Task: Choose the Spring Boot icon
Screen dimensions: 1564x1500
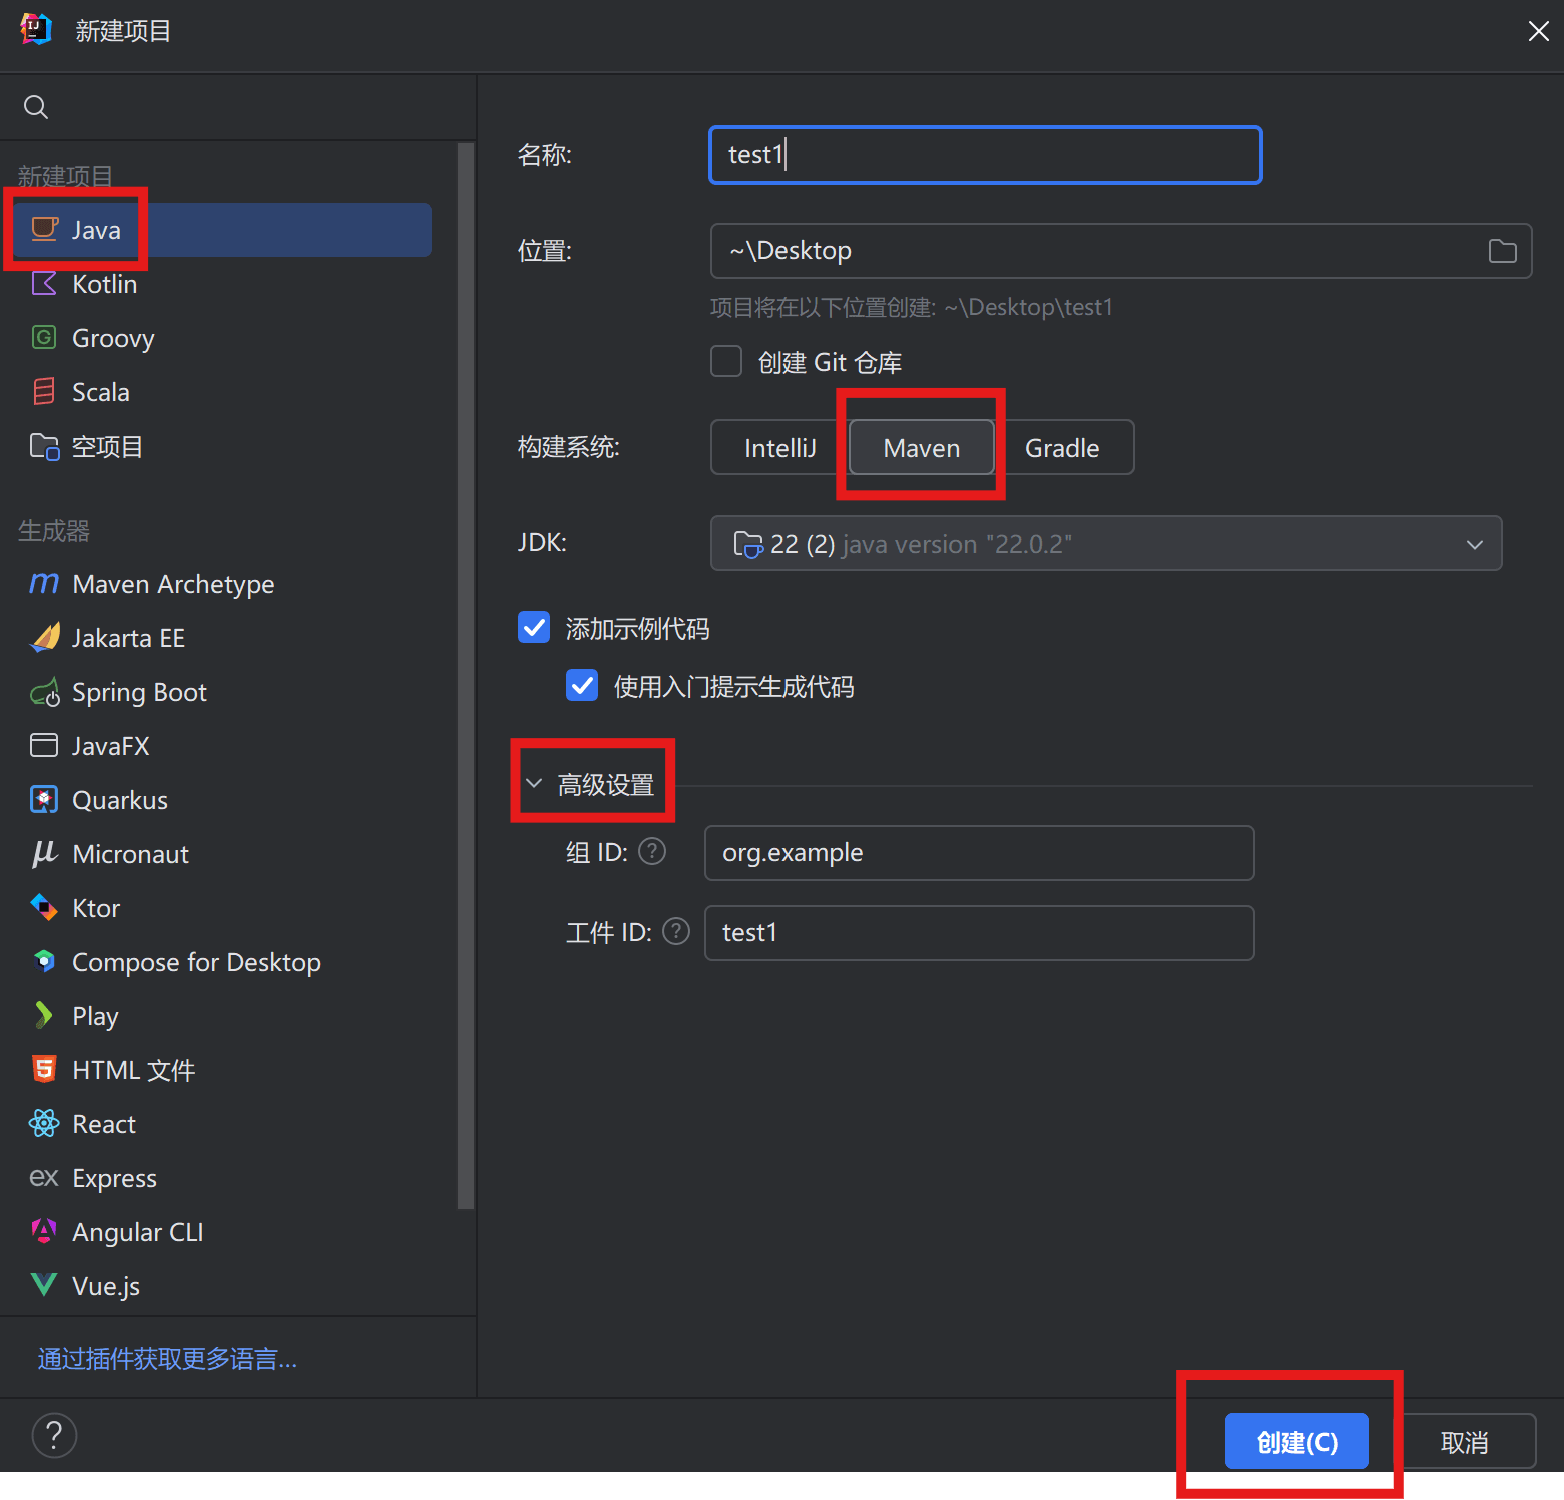Action: [44, 692]
